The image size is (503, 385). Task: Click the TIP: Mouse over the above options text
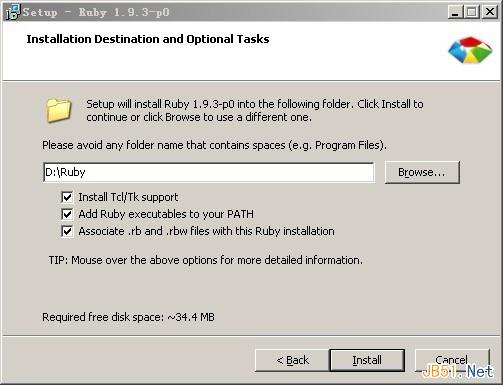tap(206, 260)
